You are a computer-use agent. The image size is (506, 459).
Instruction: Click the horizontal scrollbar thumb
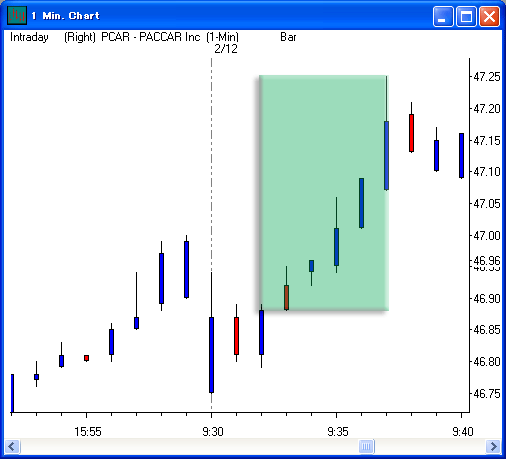[x=366, y=446]
